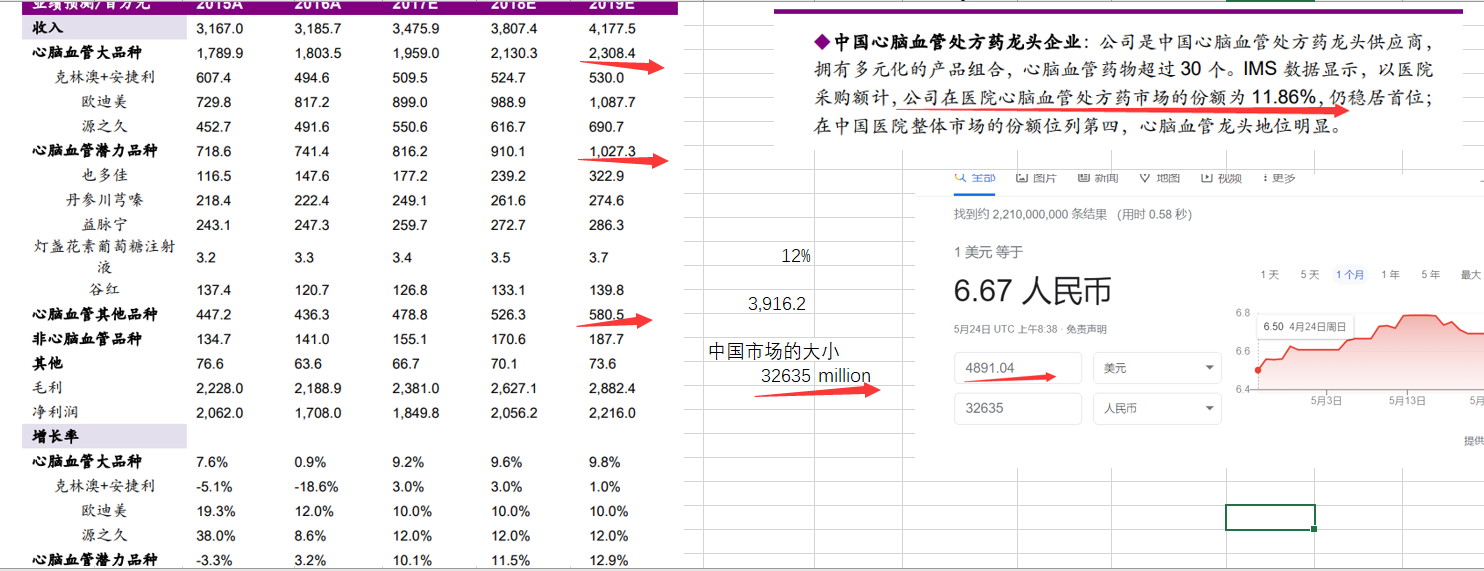Click the 4,177.5 revenue value
Image resolution: width=1484 pixels, height=571 pixels.
[x=613, y=28]
